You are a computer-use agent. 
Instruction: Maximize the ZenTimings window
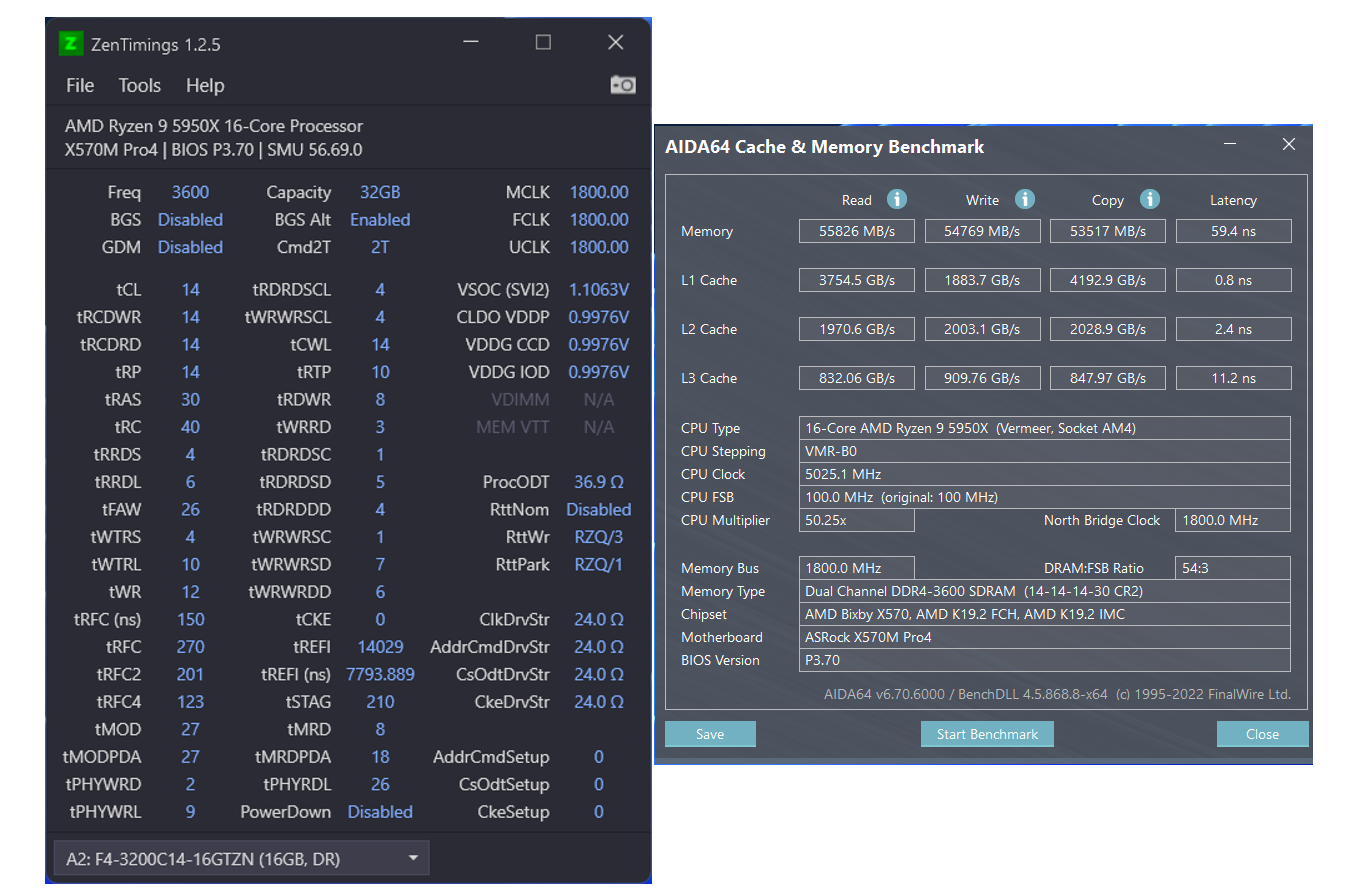click(543, 42)
